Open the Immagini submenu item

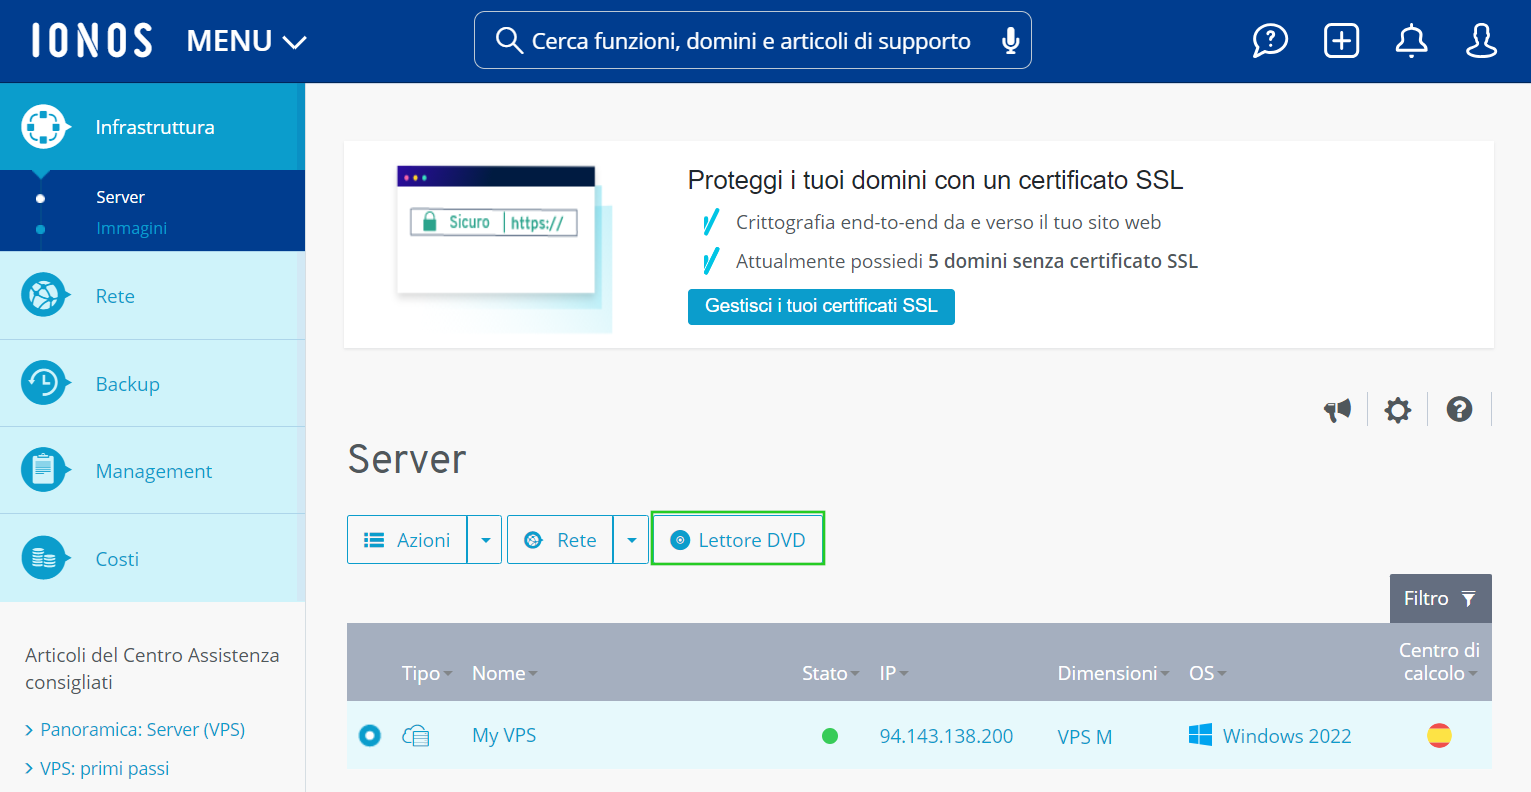point(131,228)
